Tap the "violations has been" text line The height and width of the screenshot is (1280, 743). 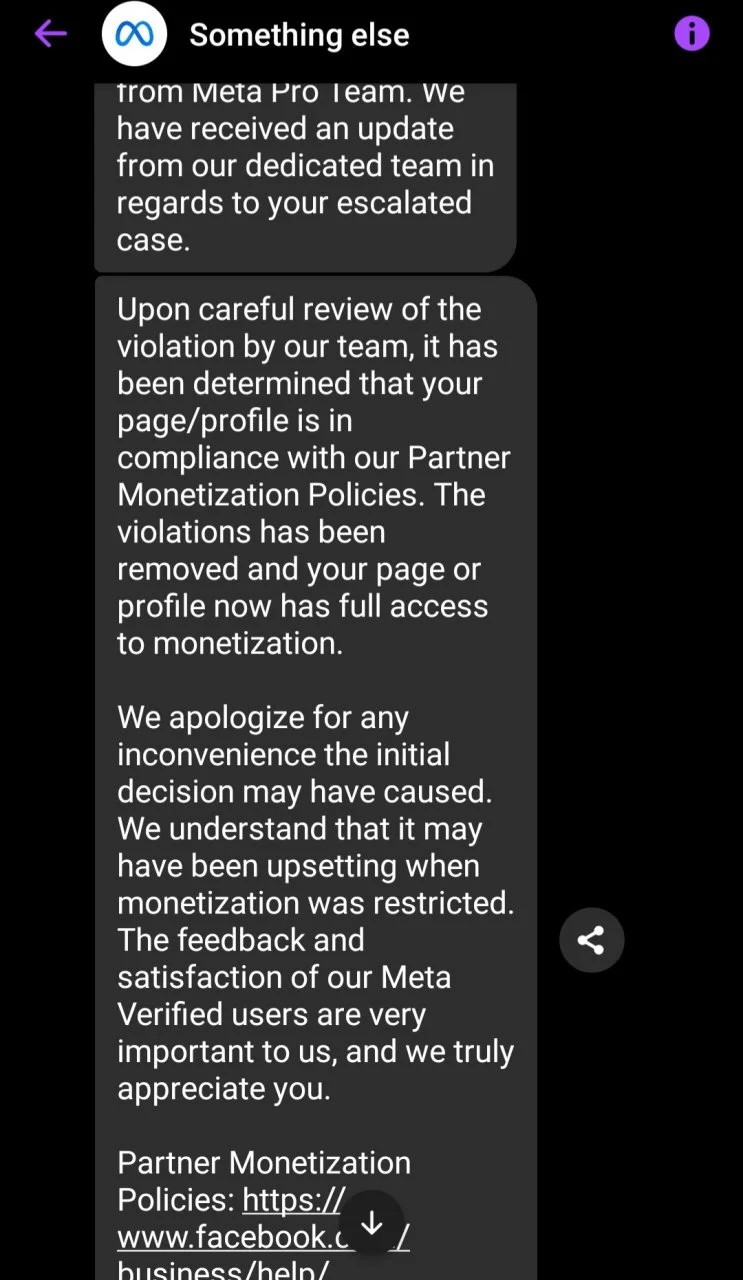coord(251,532)
